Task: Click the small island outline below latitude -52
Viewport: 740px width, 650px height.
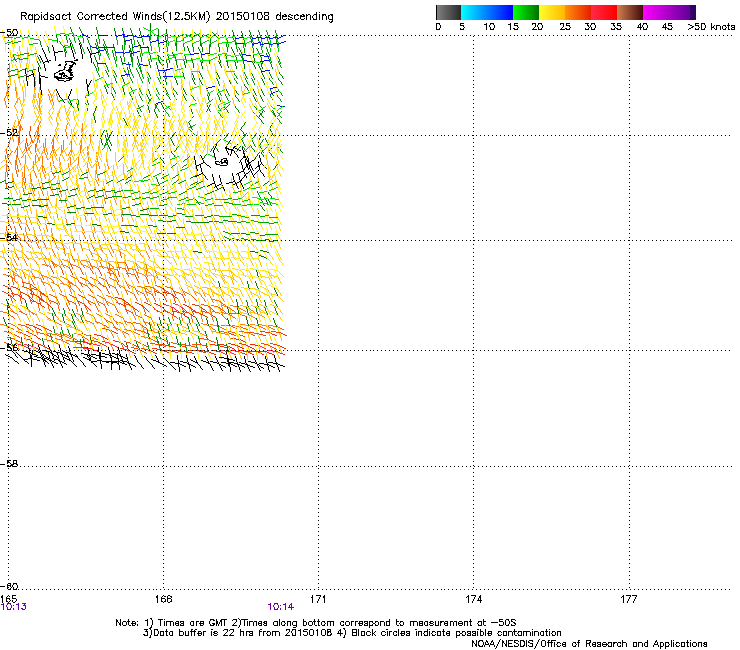Action: [x=222, y=162]
